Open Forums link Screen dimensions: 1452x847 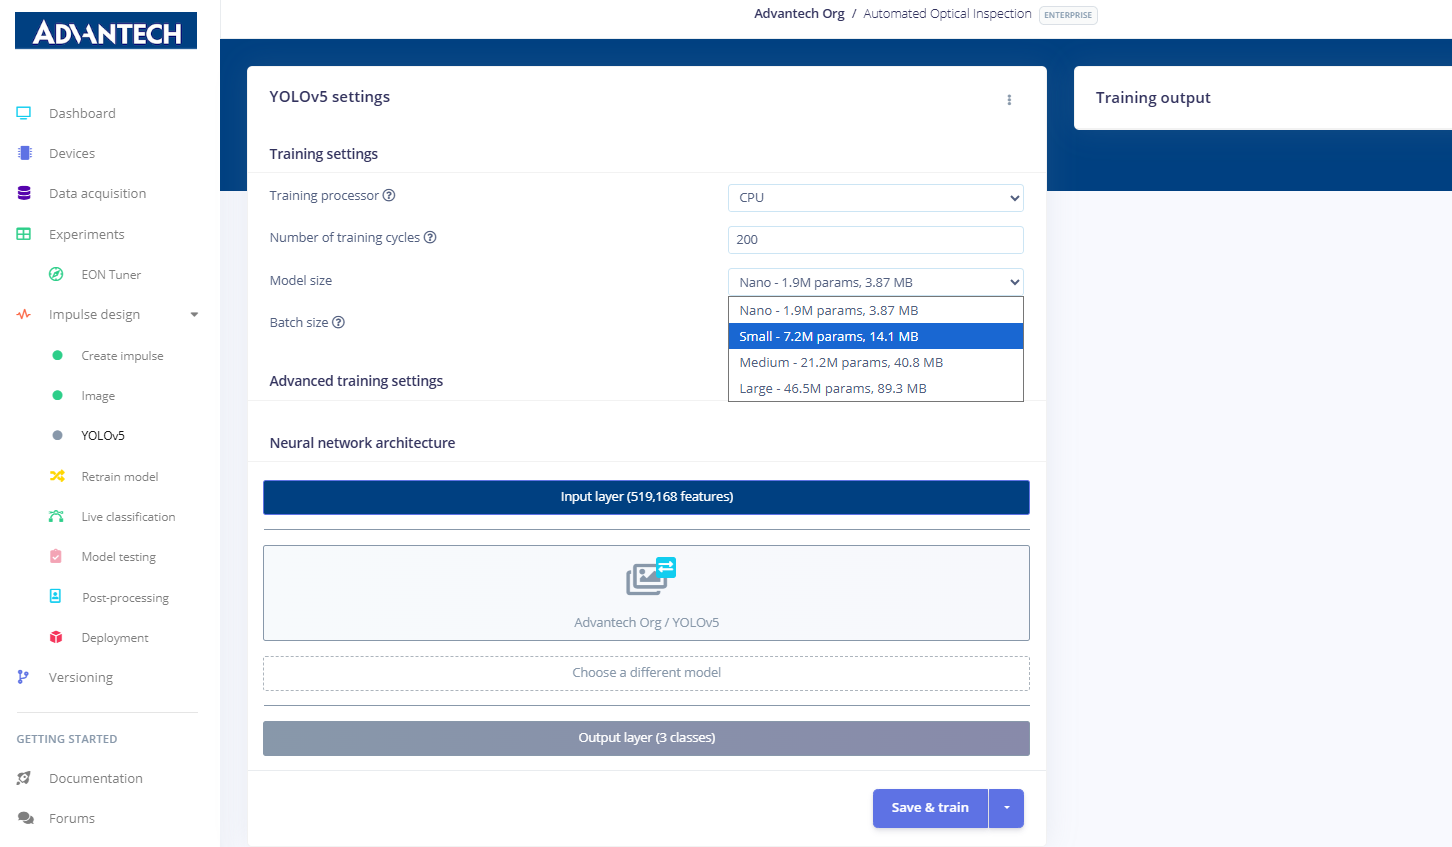tap(72, 818)
